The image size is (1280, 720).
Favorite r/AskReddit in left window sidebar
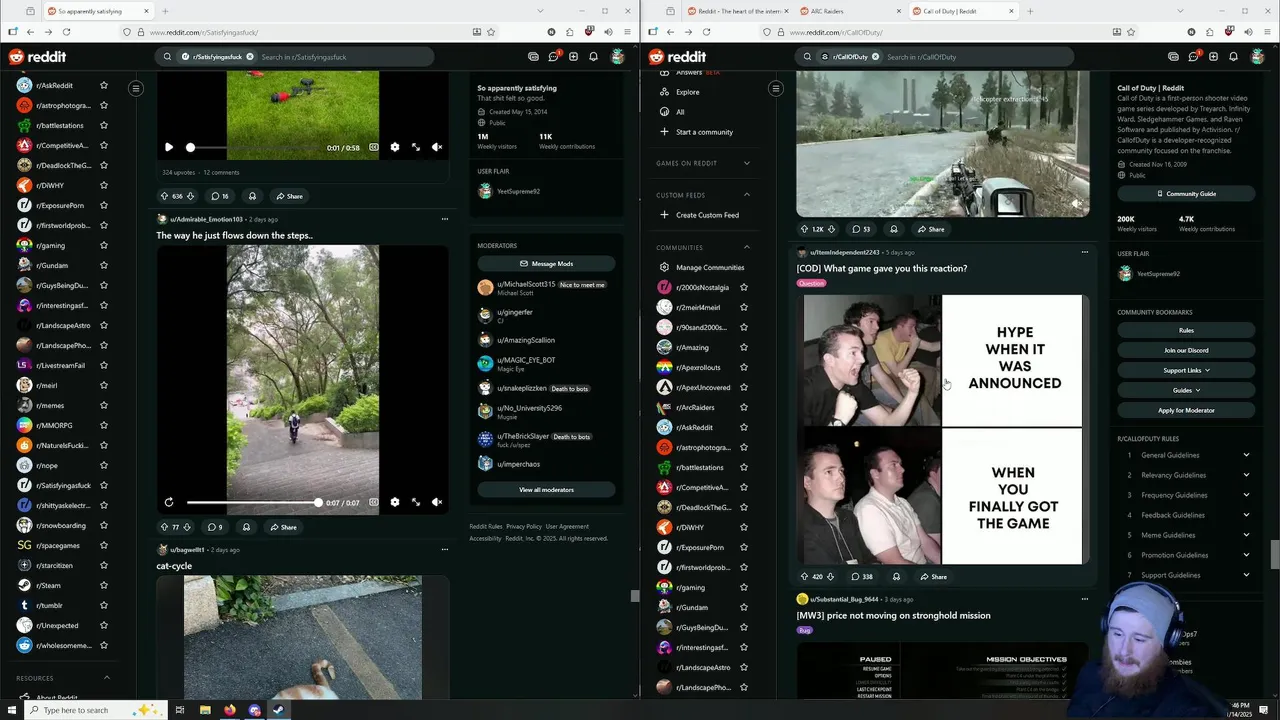coord(103,85)
